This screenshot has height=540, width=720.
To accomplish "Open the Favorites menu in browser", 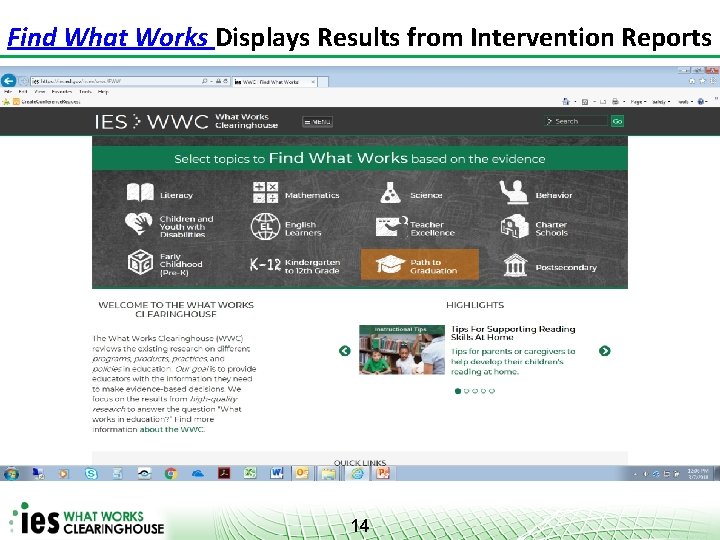I will (62, 92).
